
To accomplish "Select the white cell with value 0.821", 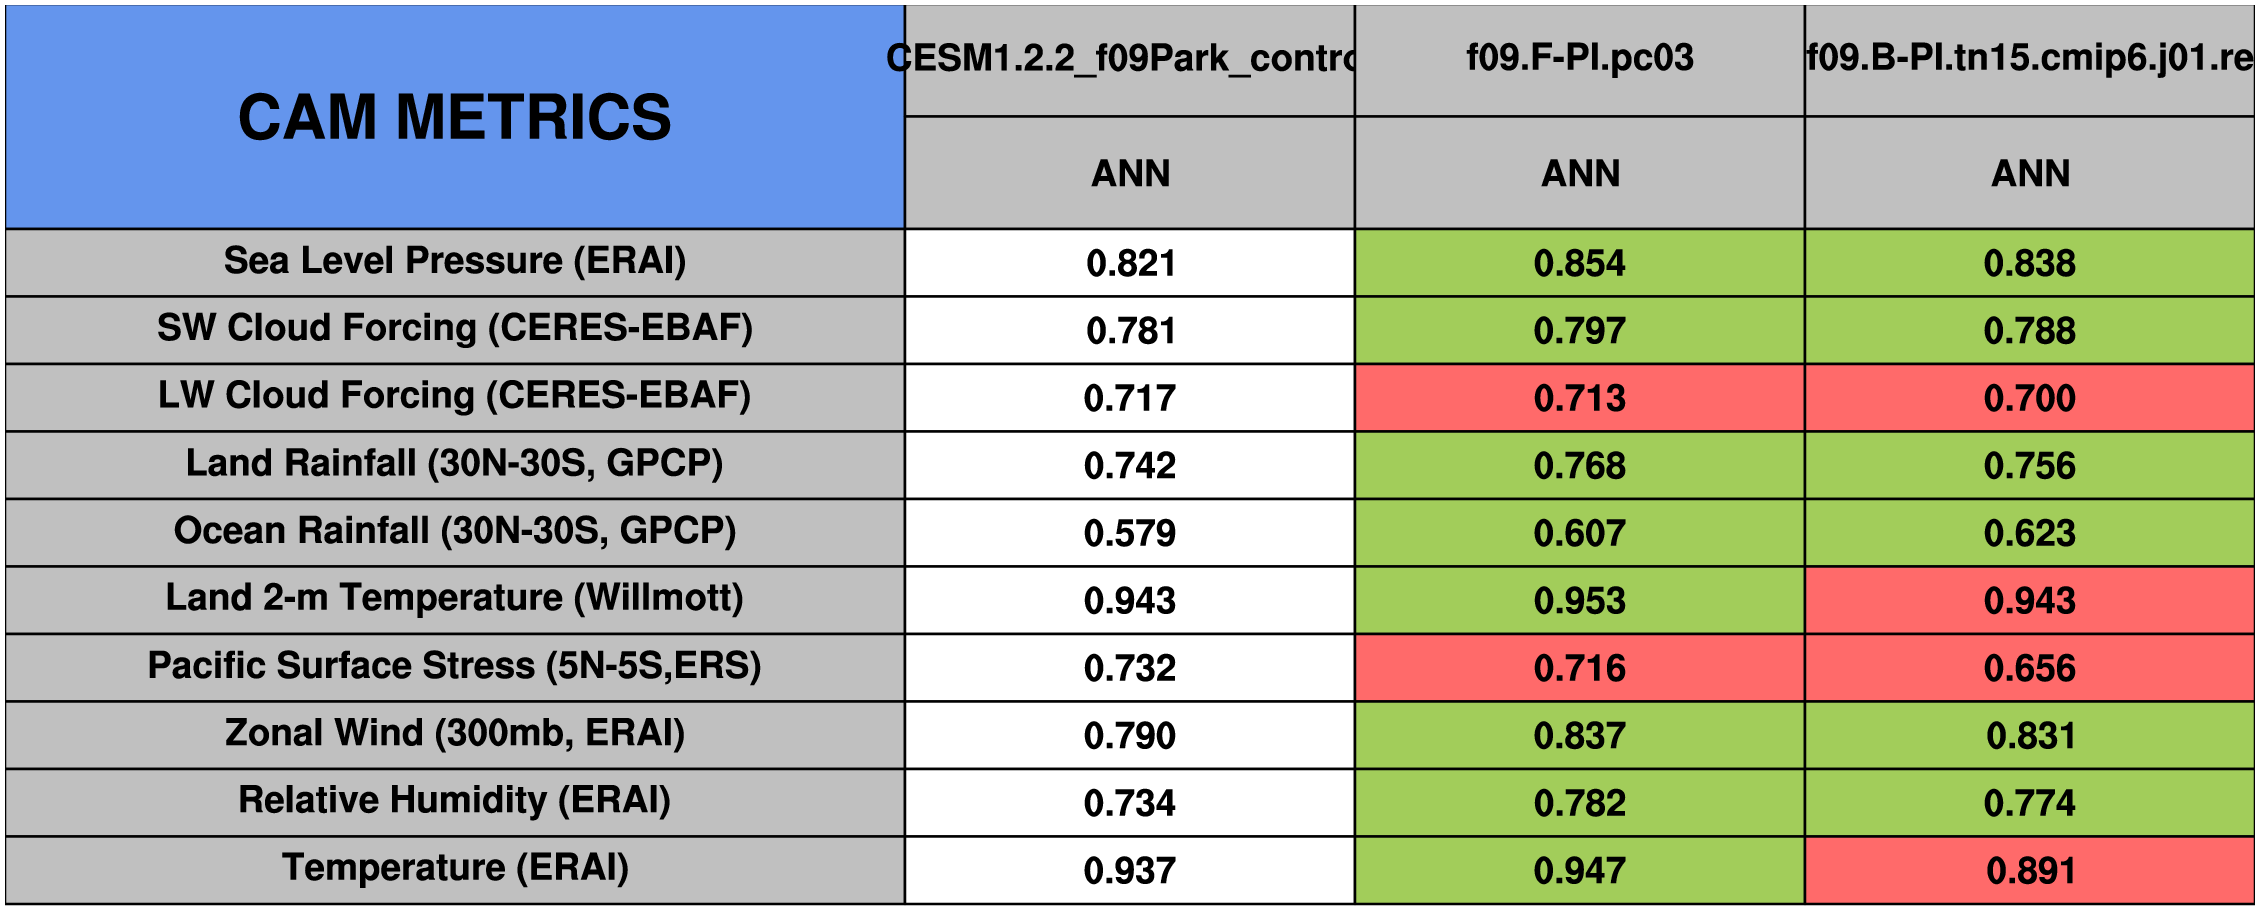I will (1129, 263).
